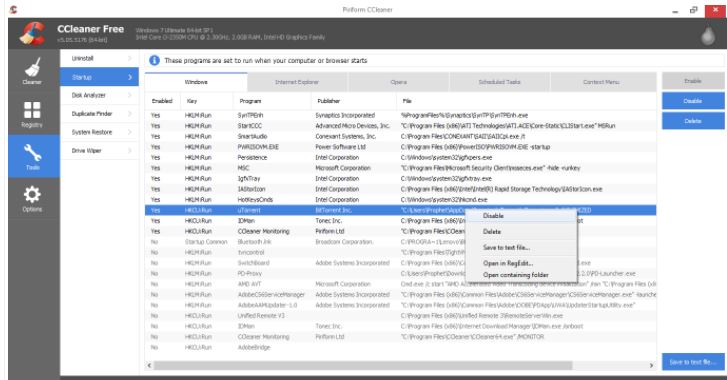Expand the Duplicate Finder chevron
The width and height of the screenshot is (727, 380).
(x=130, y=114)
